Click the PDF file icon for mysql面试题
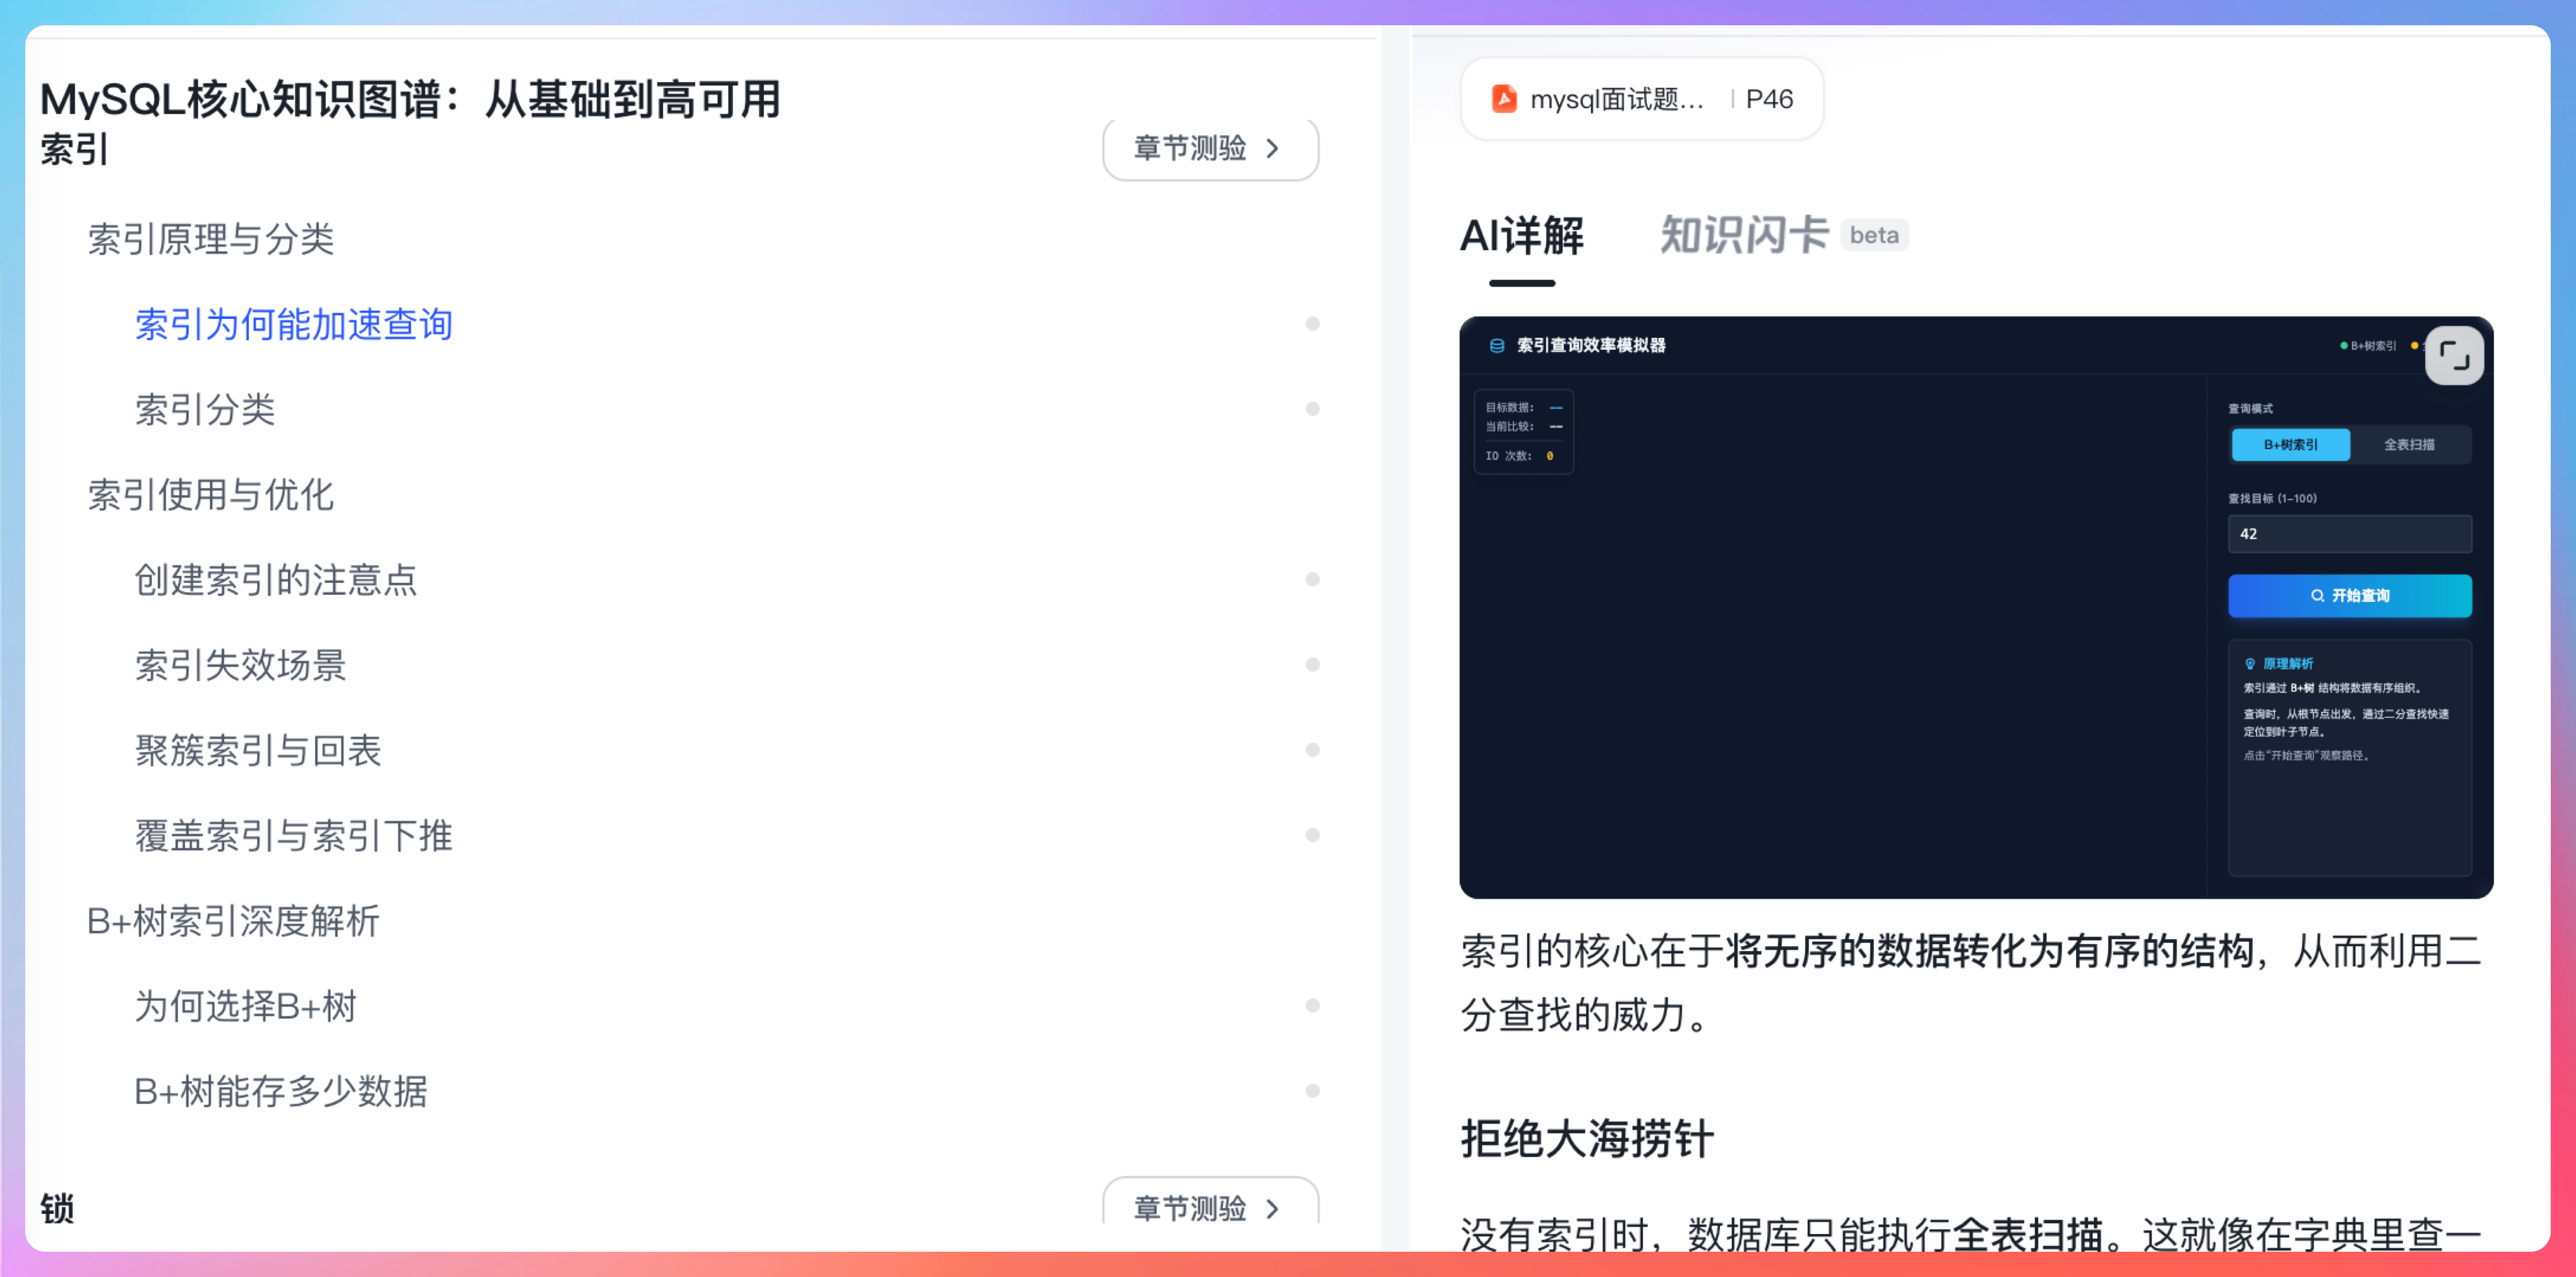Screen dimensions: 2576x1277 coord(1503,99)
